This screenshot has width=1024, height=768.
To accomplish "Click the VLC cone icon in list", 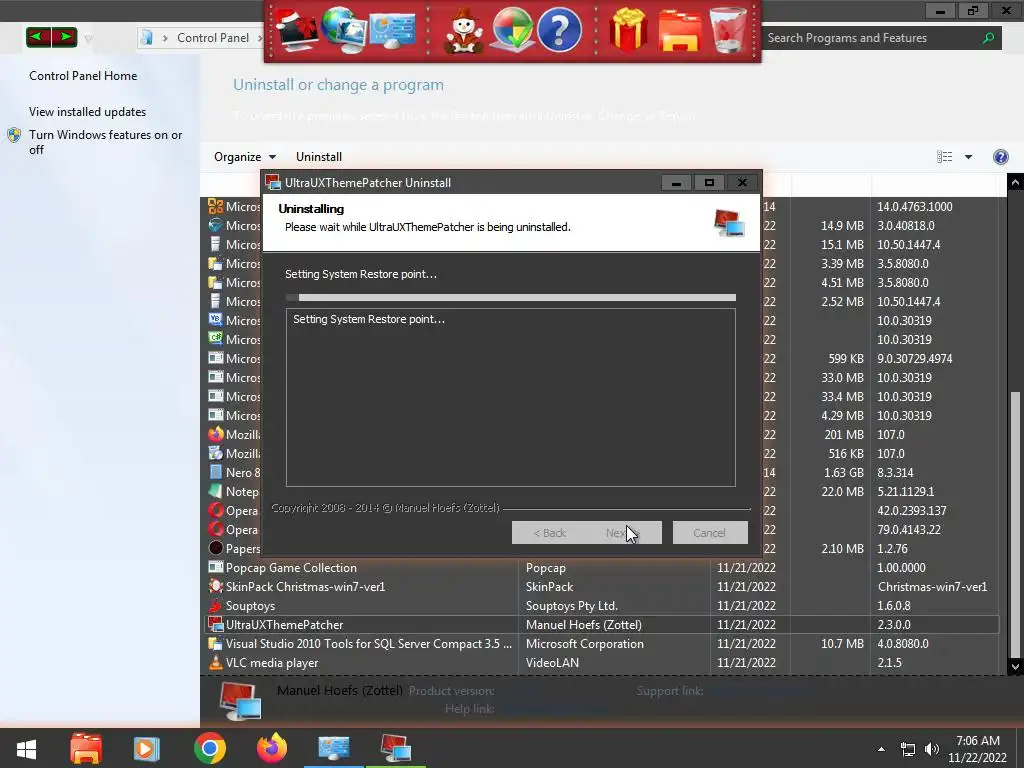I will coord(216,662).
